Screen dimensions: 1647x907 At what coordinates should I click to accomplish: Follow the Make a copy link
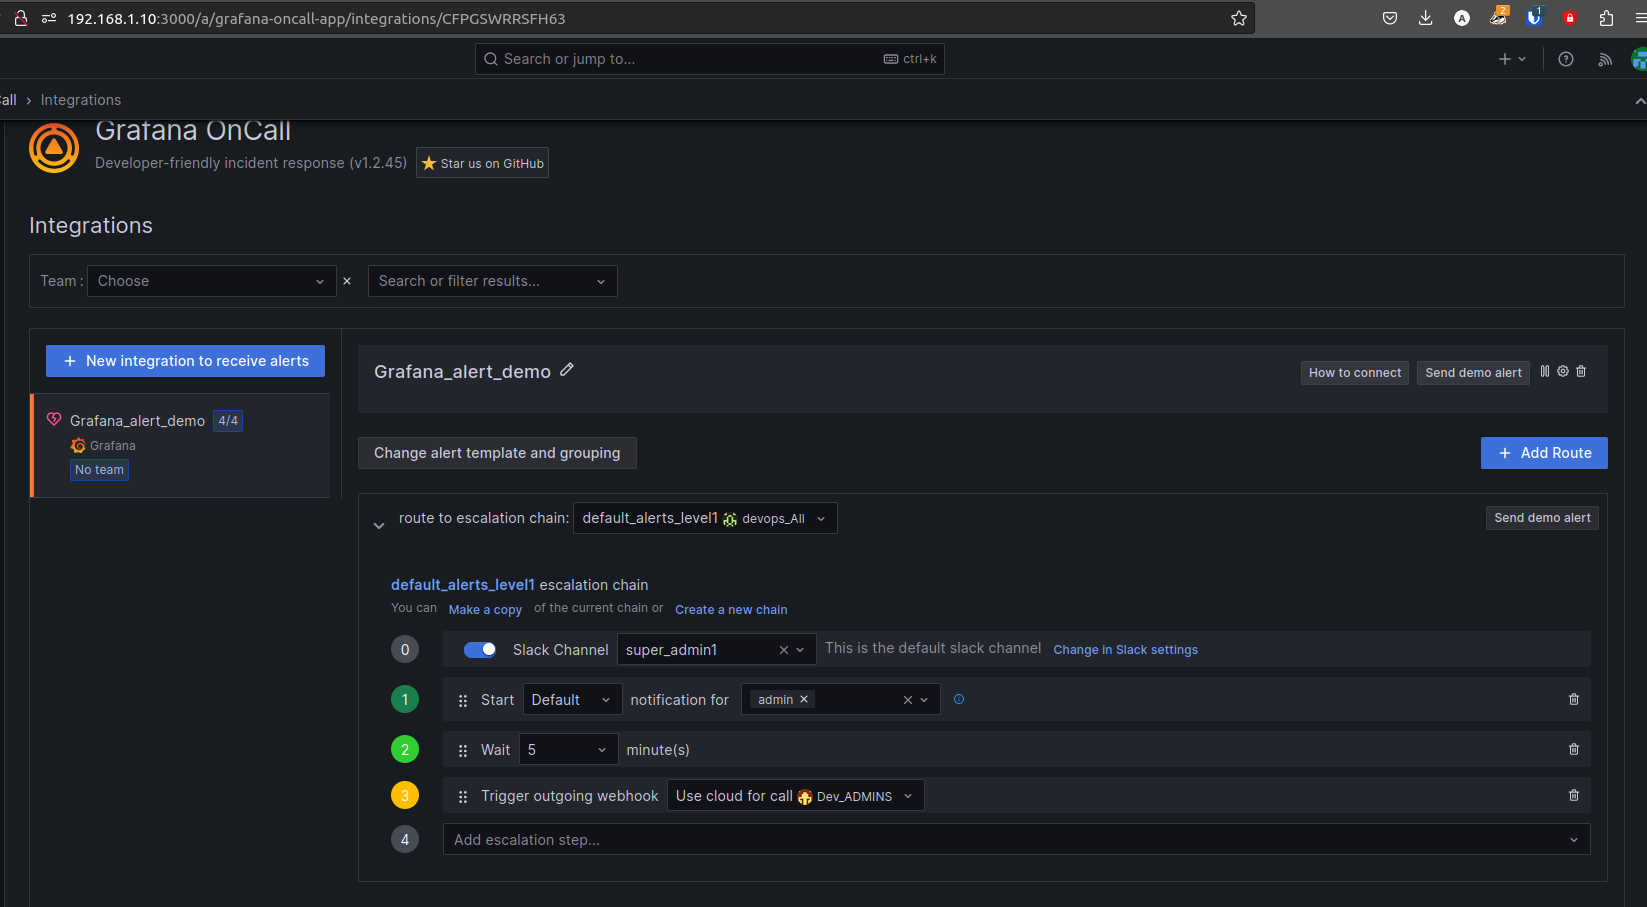(485, 610)
